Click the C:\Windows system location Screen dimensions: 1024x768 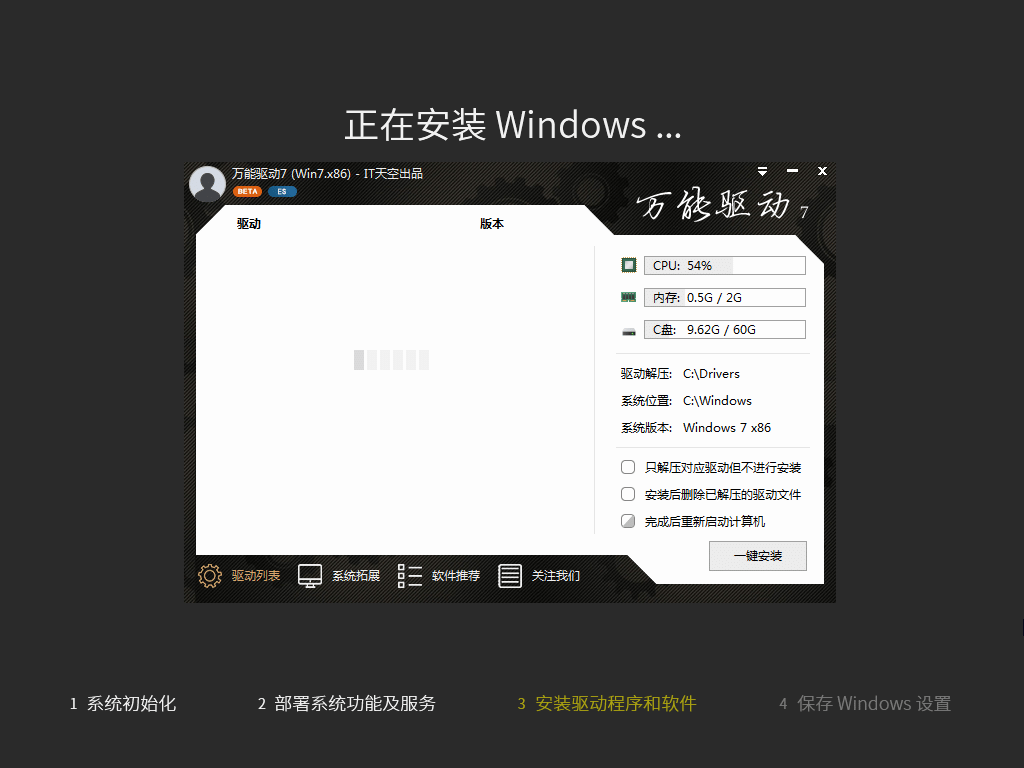coord(717,400)
